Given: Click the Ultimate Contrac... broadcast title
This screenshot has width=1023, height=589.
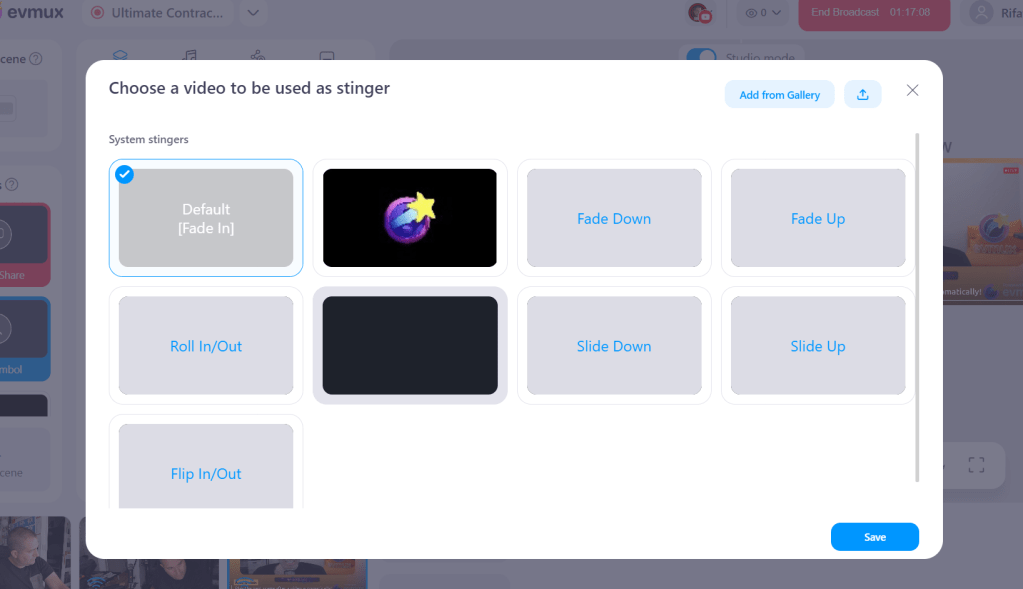Looking at the screenshot, I should [158, 12].
